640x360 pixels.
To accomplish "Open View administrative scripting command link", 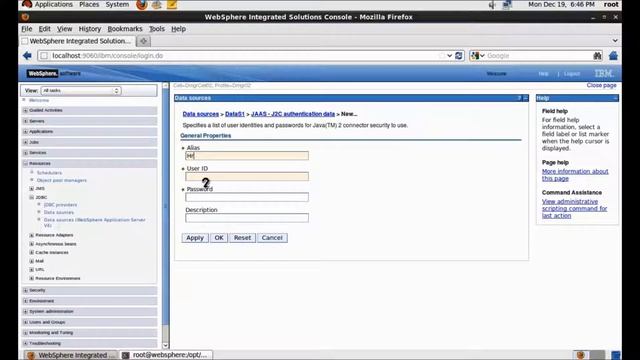I will tap(574, 209).
